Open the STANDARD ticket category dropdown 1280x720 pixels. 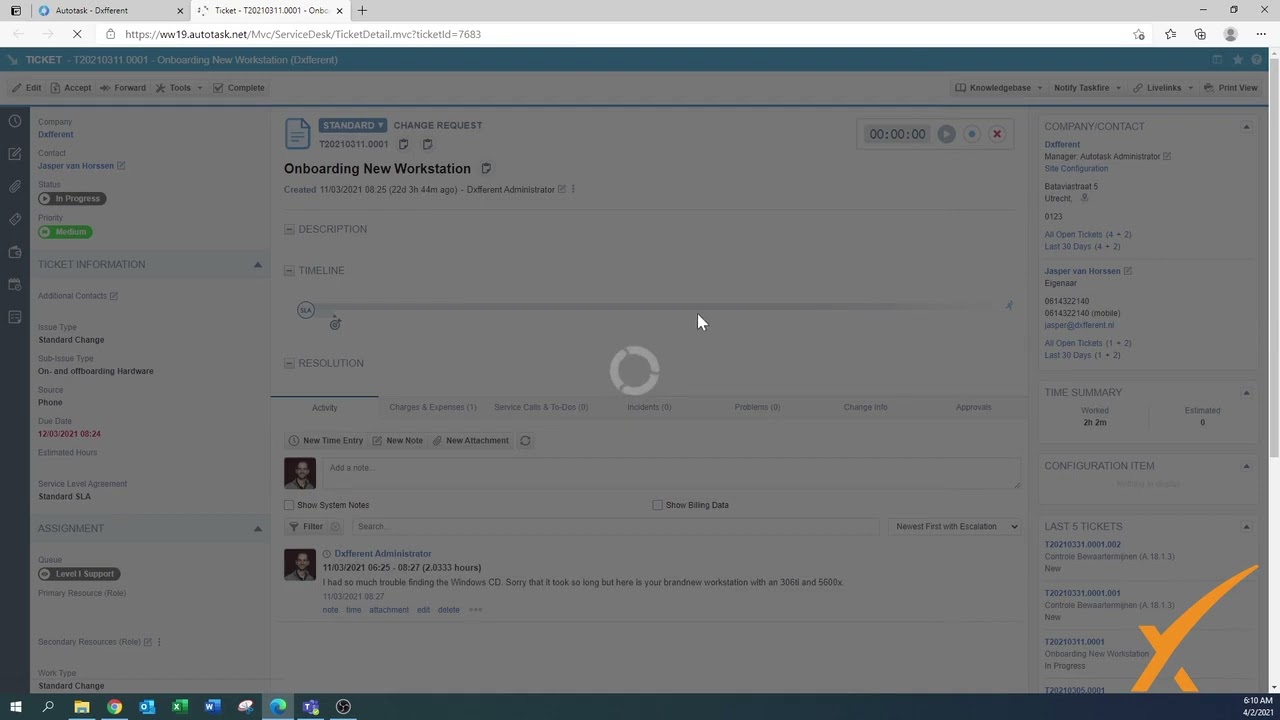[353, 126]
